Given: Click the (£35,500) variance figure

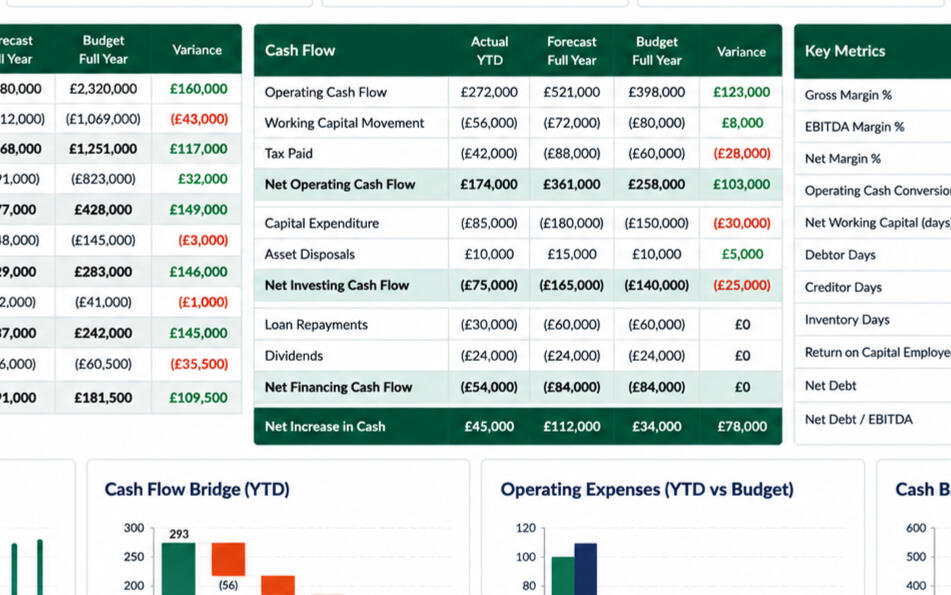Looking at the screenshot, I should [x=199, y=364].
